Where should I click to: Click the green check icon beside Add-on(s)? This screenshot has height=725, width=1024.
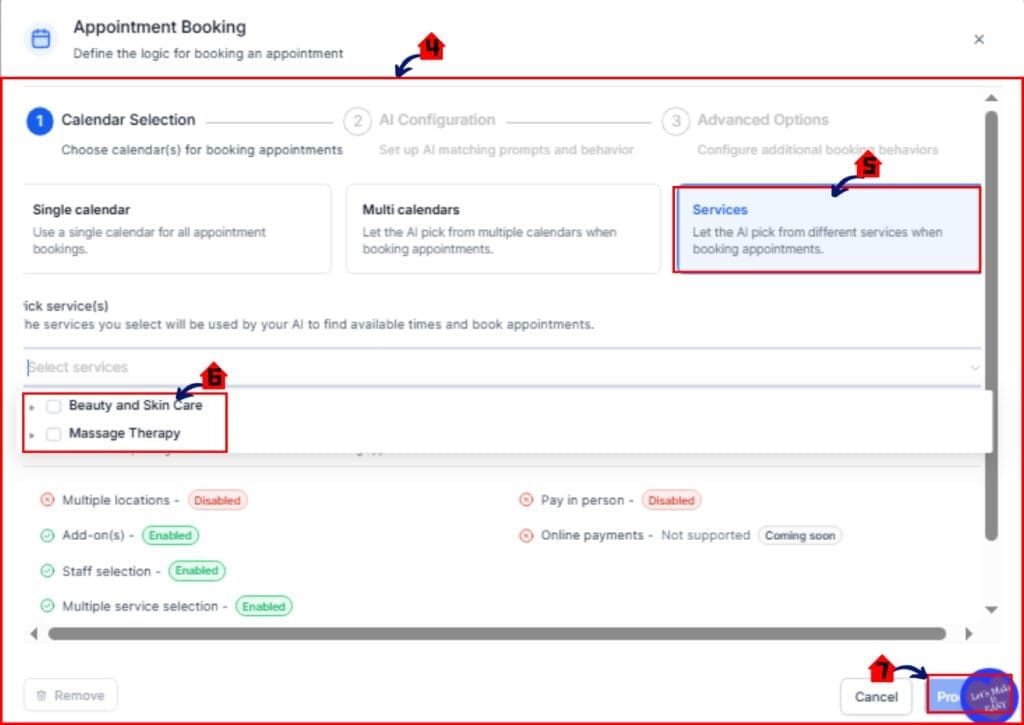(47, 536)
